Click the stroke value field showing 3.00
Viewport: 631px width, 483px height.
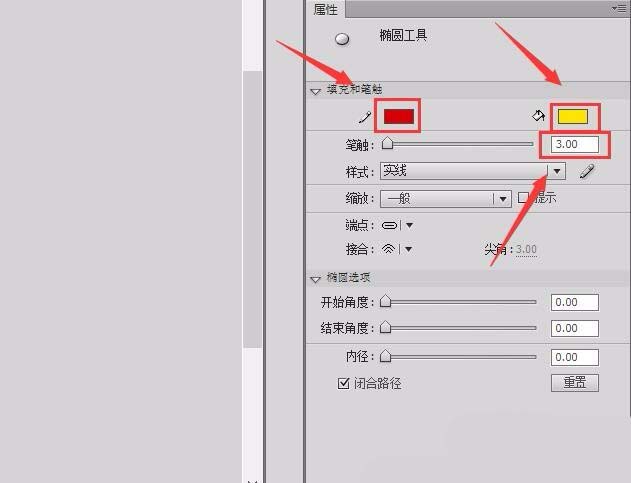coord(575,144)
